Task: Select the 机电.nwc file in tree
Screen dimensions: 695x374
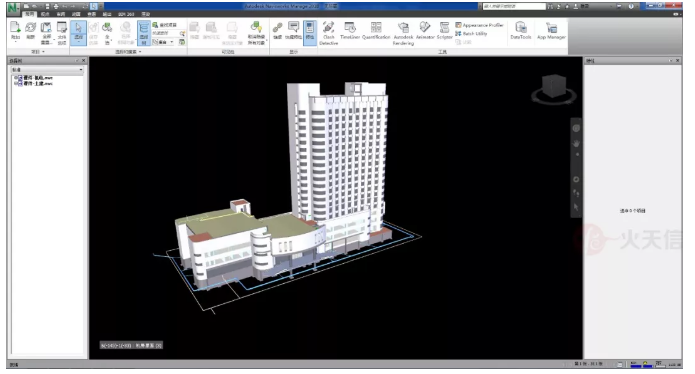Action: [x=38, y=78]
